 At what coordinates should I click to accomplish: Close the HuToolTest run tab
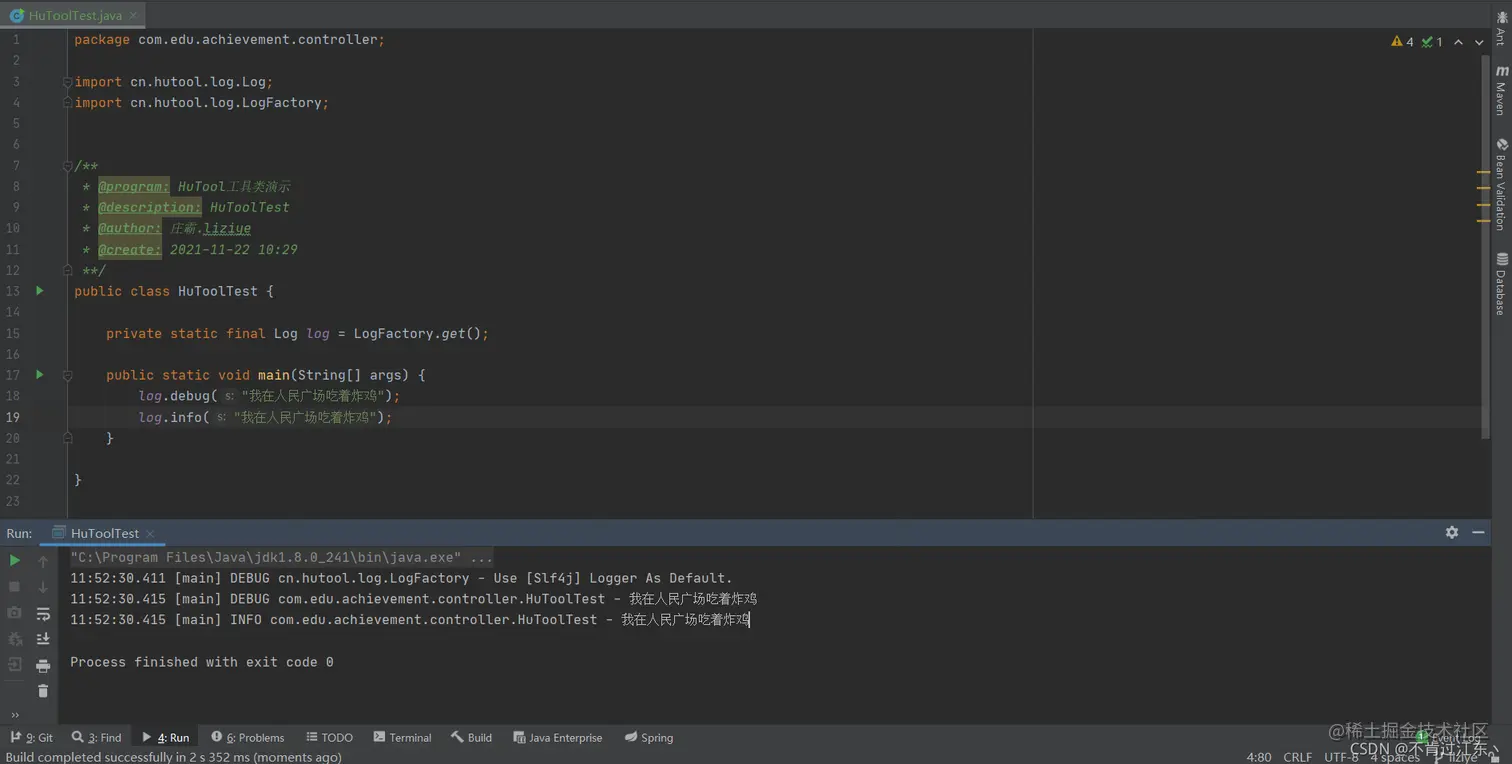pos(150,534)
